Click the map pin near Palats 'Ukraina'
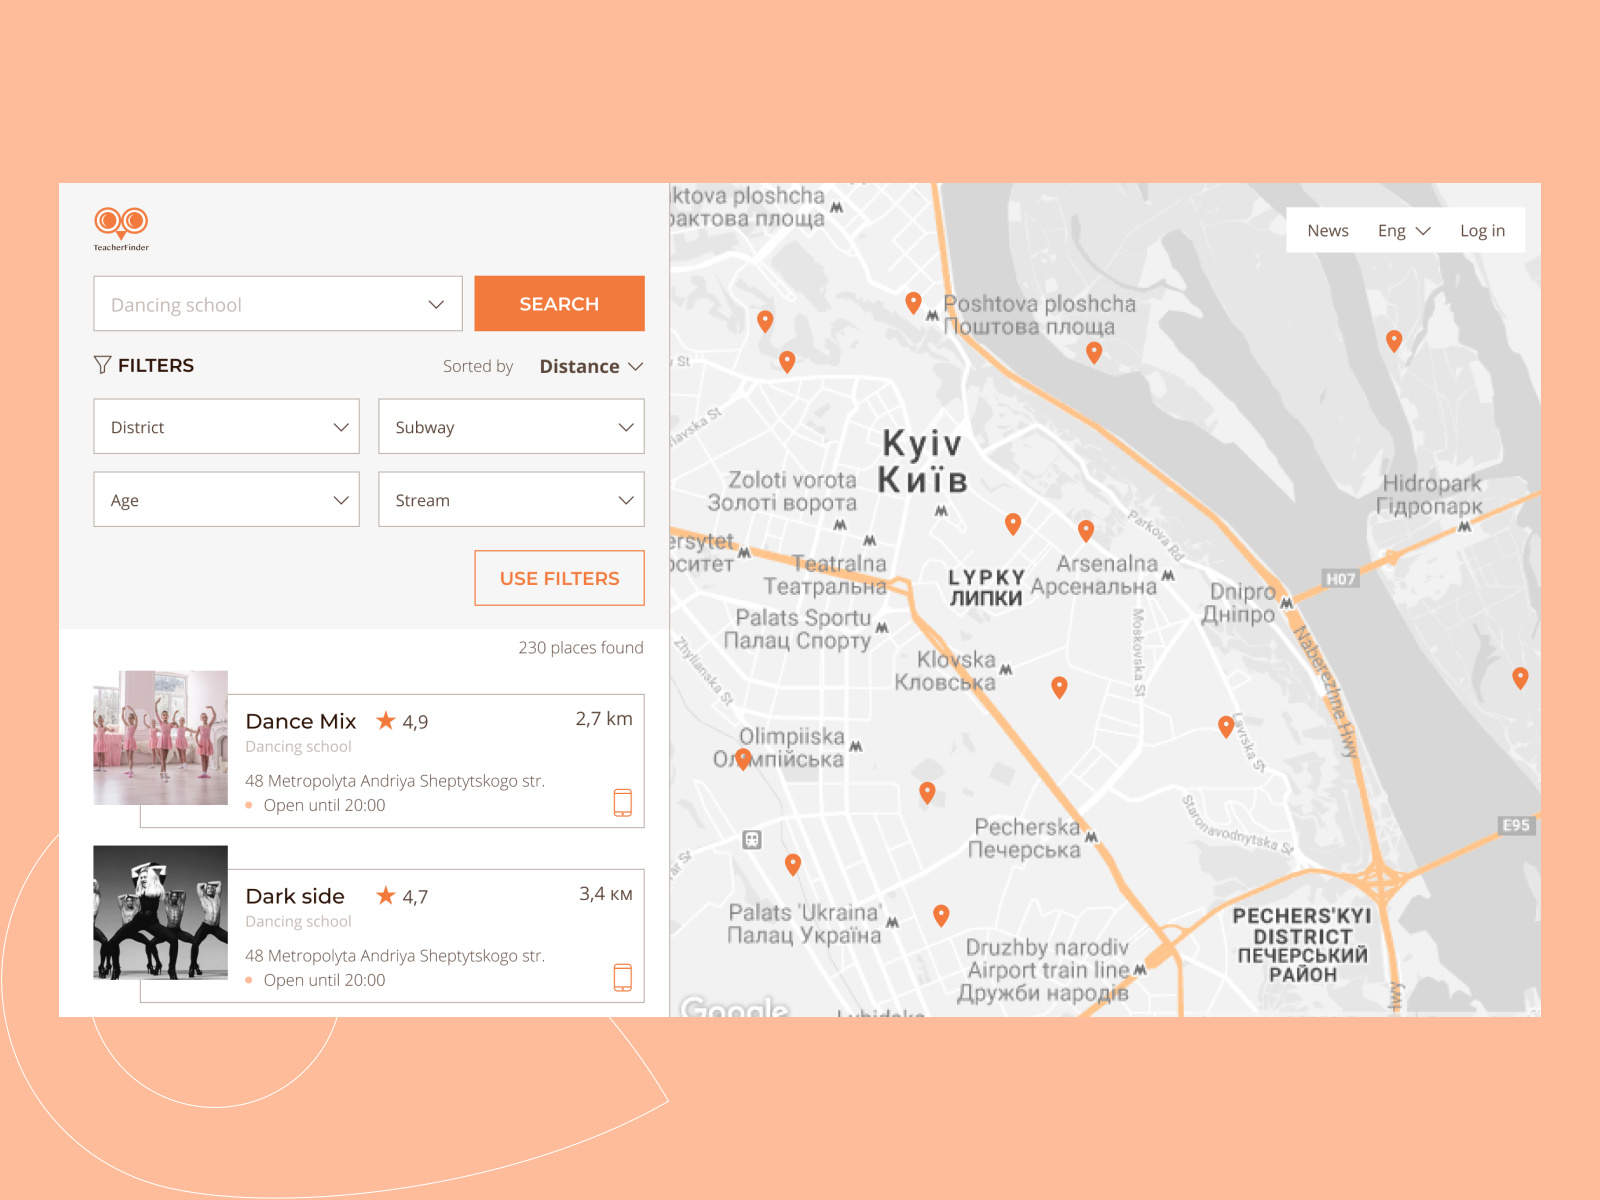 pos(941,914)
